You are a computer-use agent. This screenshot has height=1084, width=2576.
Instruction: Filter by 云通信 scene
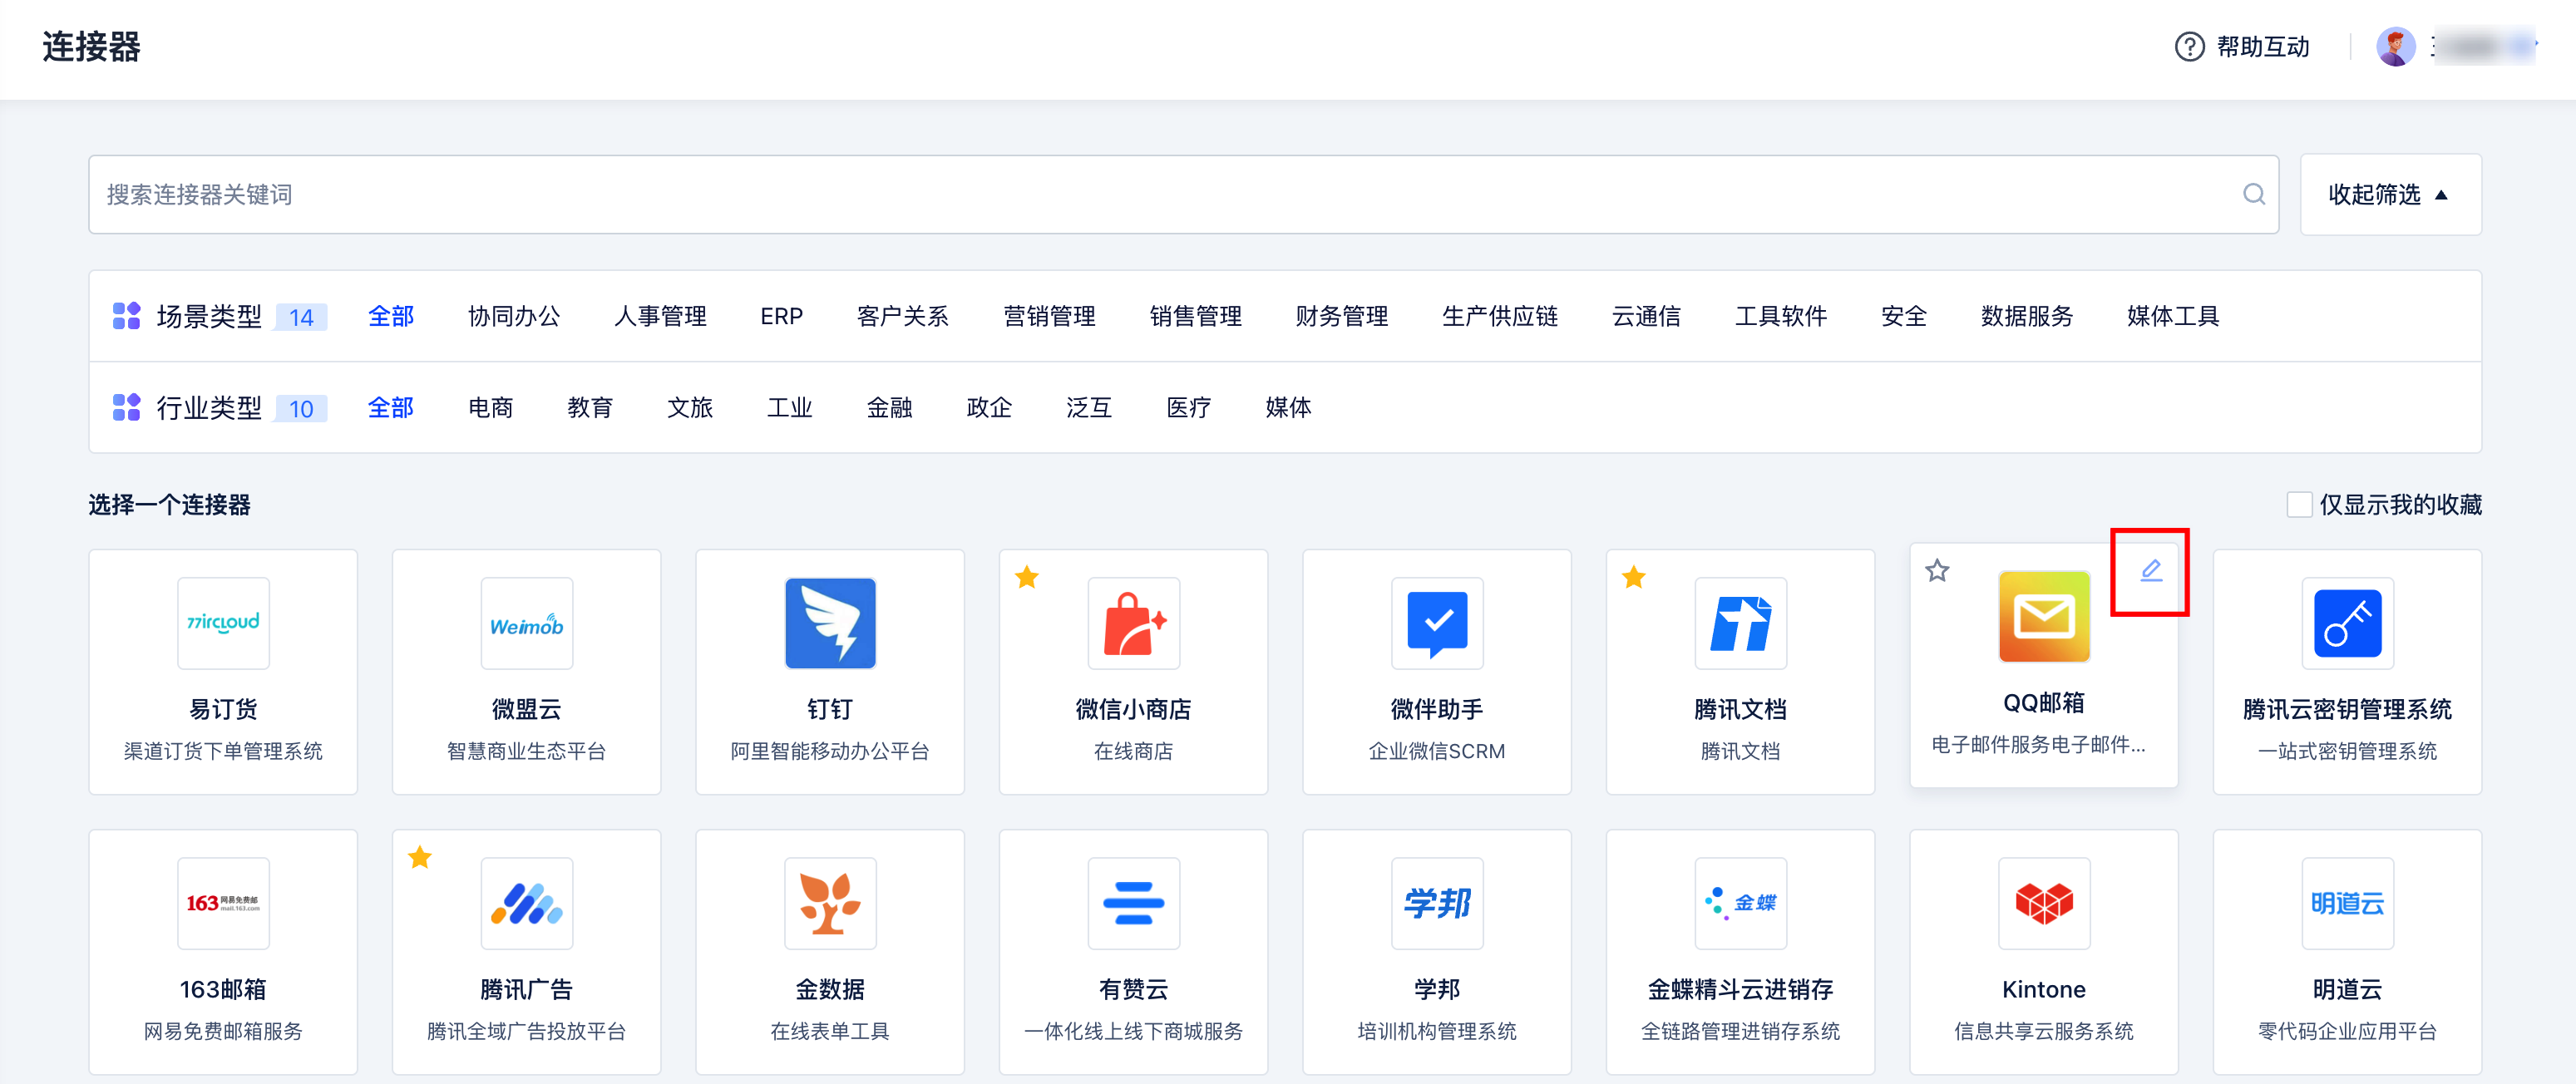coord(1646,316)
